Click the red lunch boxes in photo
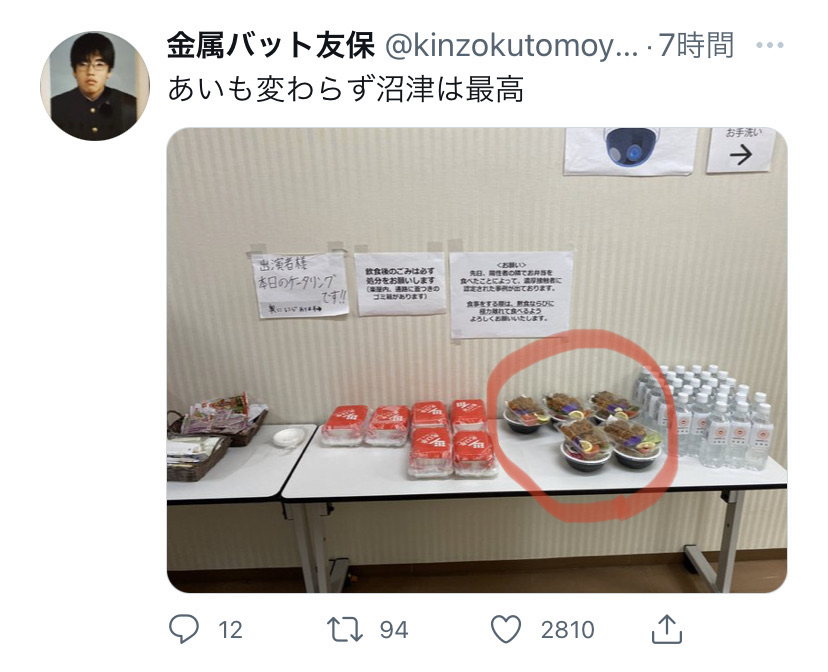Screen dimensions: 828x672 410,438
